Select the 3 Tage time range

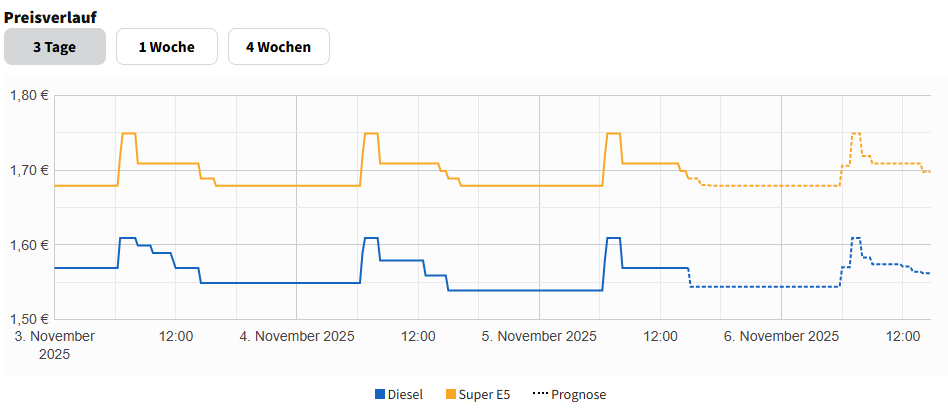pos(55,47)
